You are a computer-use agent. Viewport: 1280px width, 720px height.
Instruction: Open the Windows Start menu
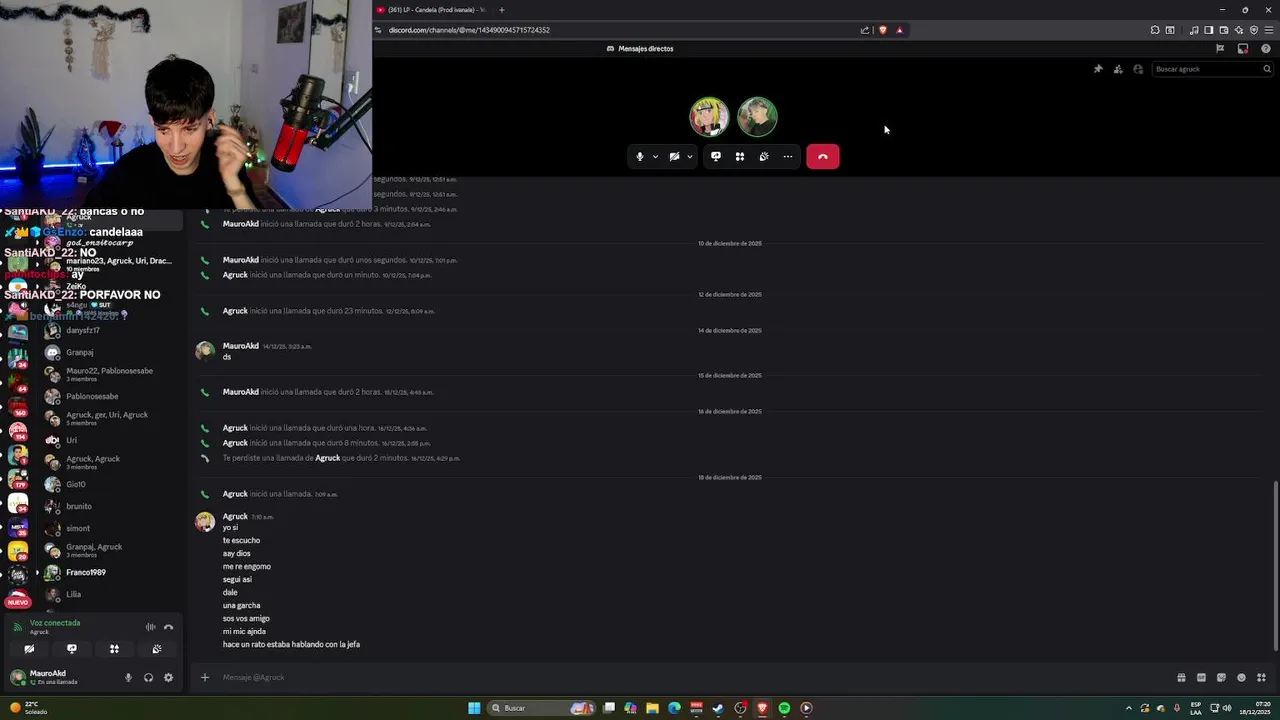click(x=474, y=708)
